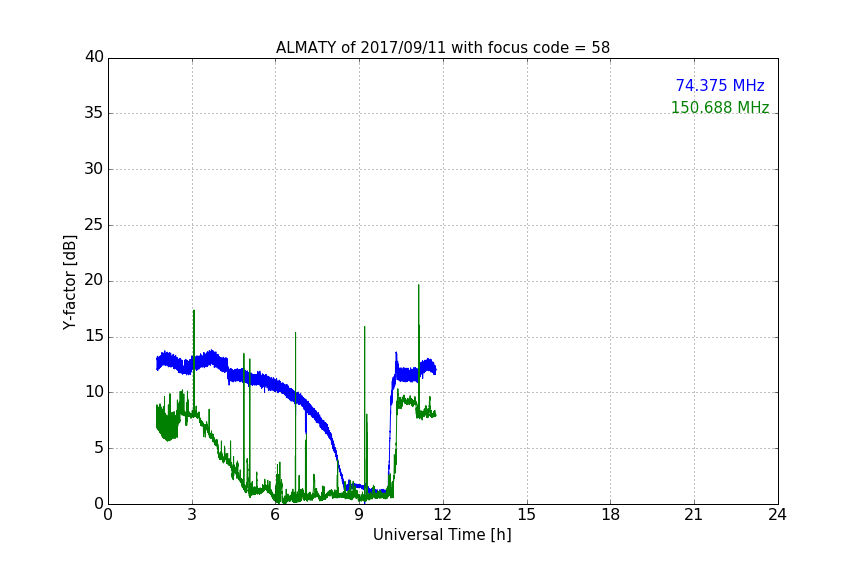
Task: Click the x-axis tick label '3'
Action: pyautogui.click(x=192, y=515)
